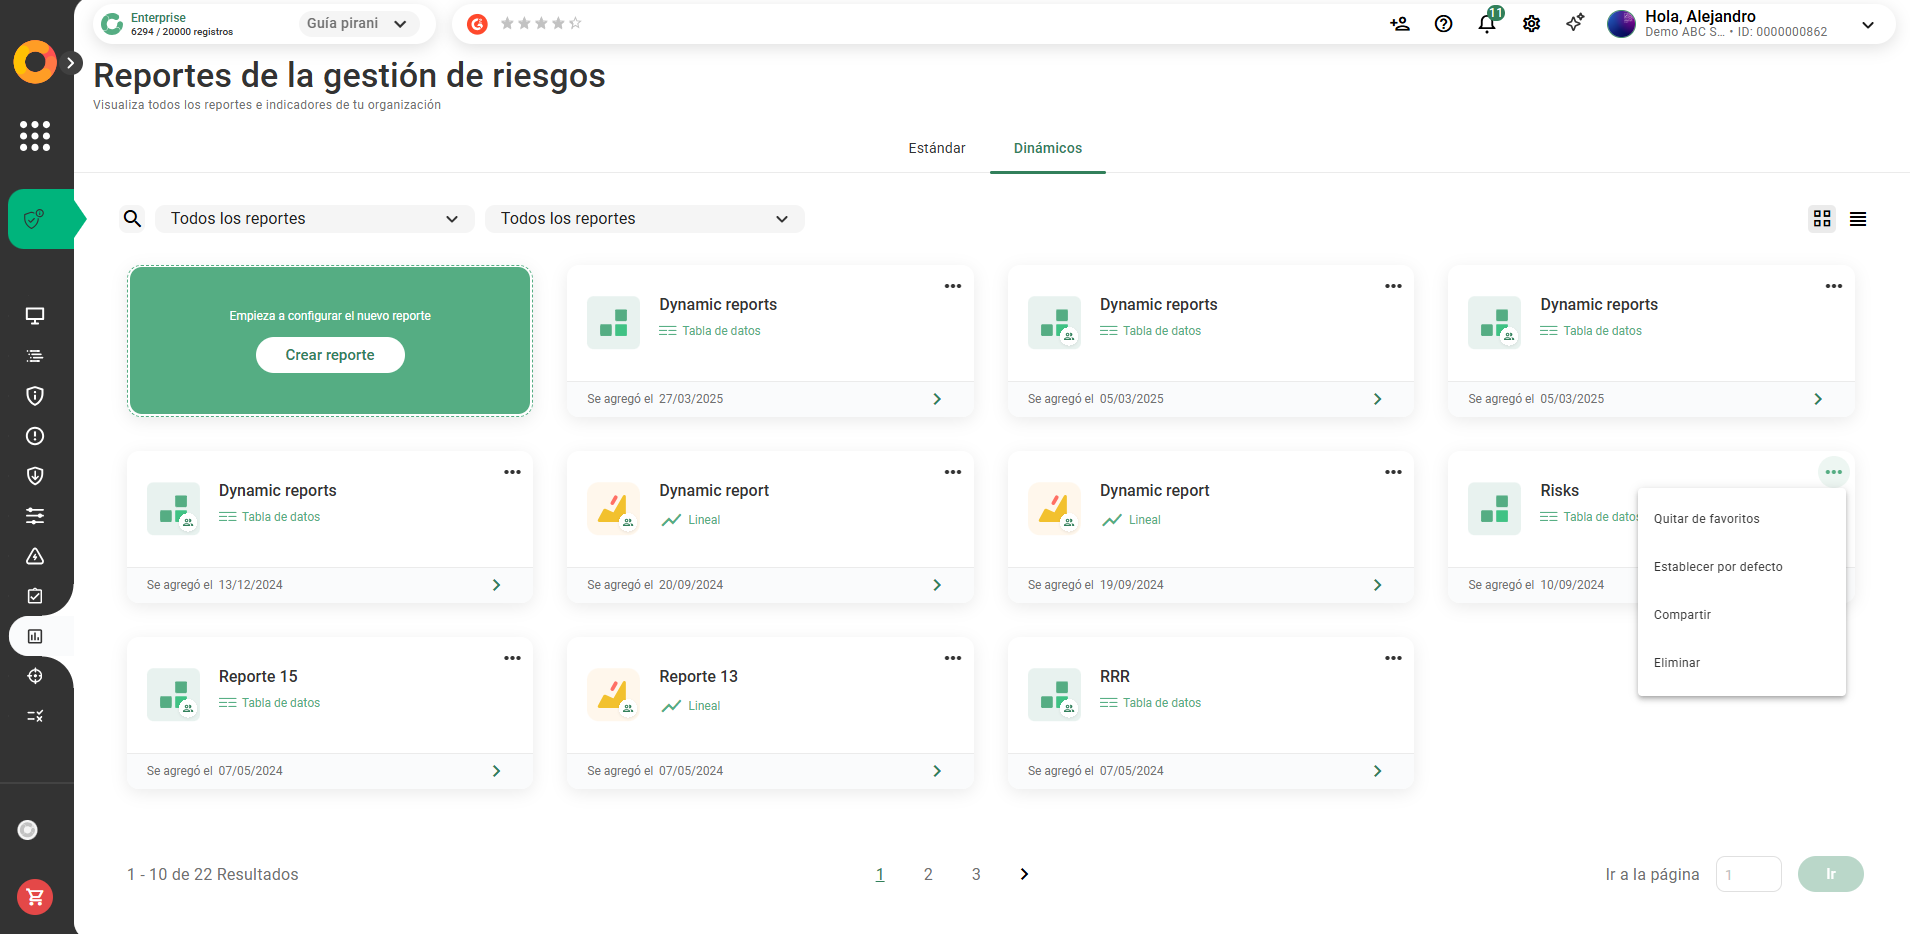Switch to list view layout
The image size is (1910, 934).
(x=1858, y=219)
